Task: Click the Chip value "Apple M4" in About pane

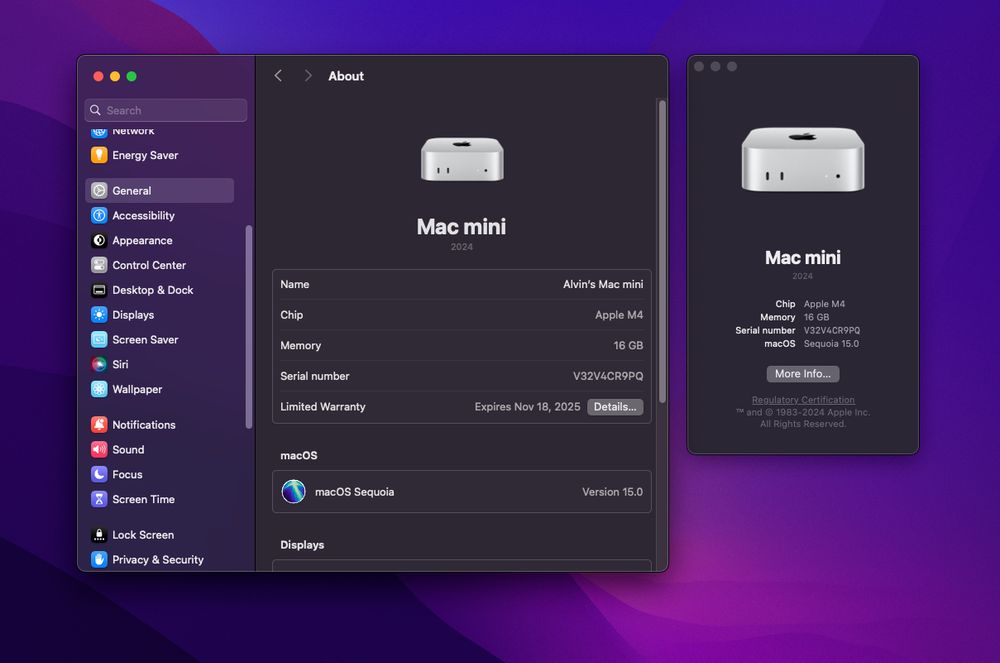Action: coord(619,315)
